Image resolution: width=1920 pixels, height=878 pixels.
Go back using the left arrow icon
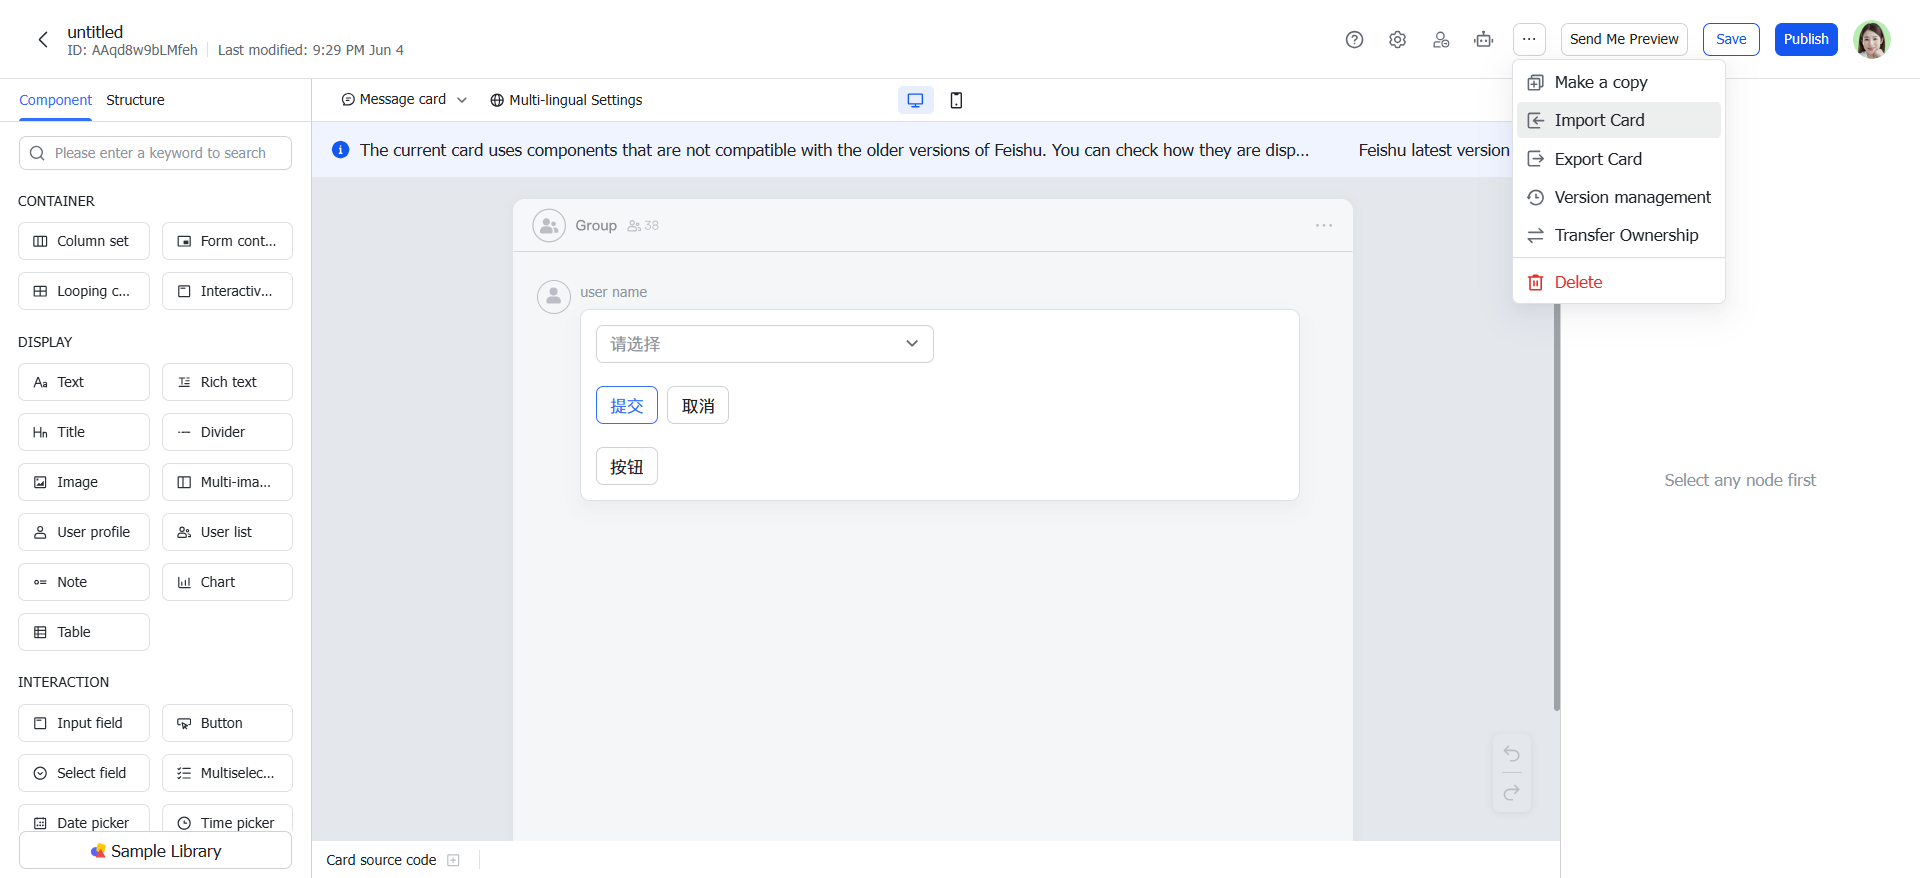pos(43,39)
